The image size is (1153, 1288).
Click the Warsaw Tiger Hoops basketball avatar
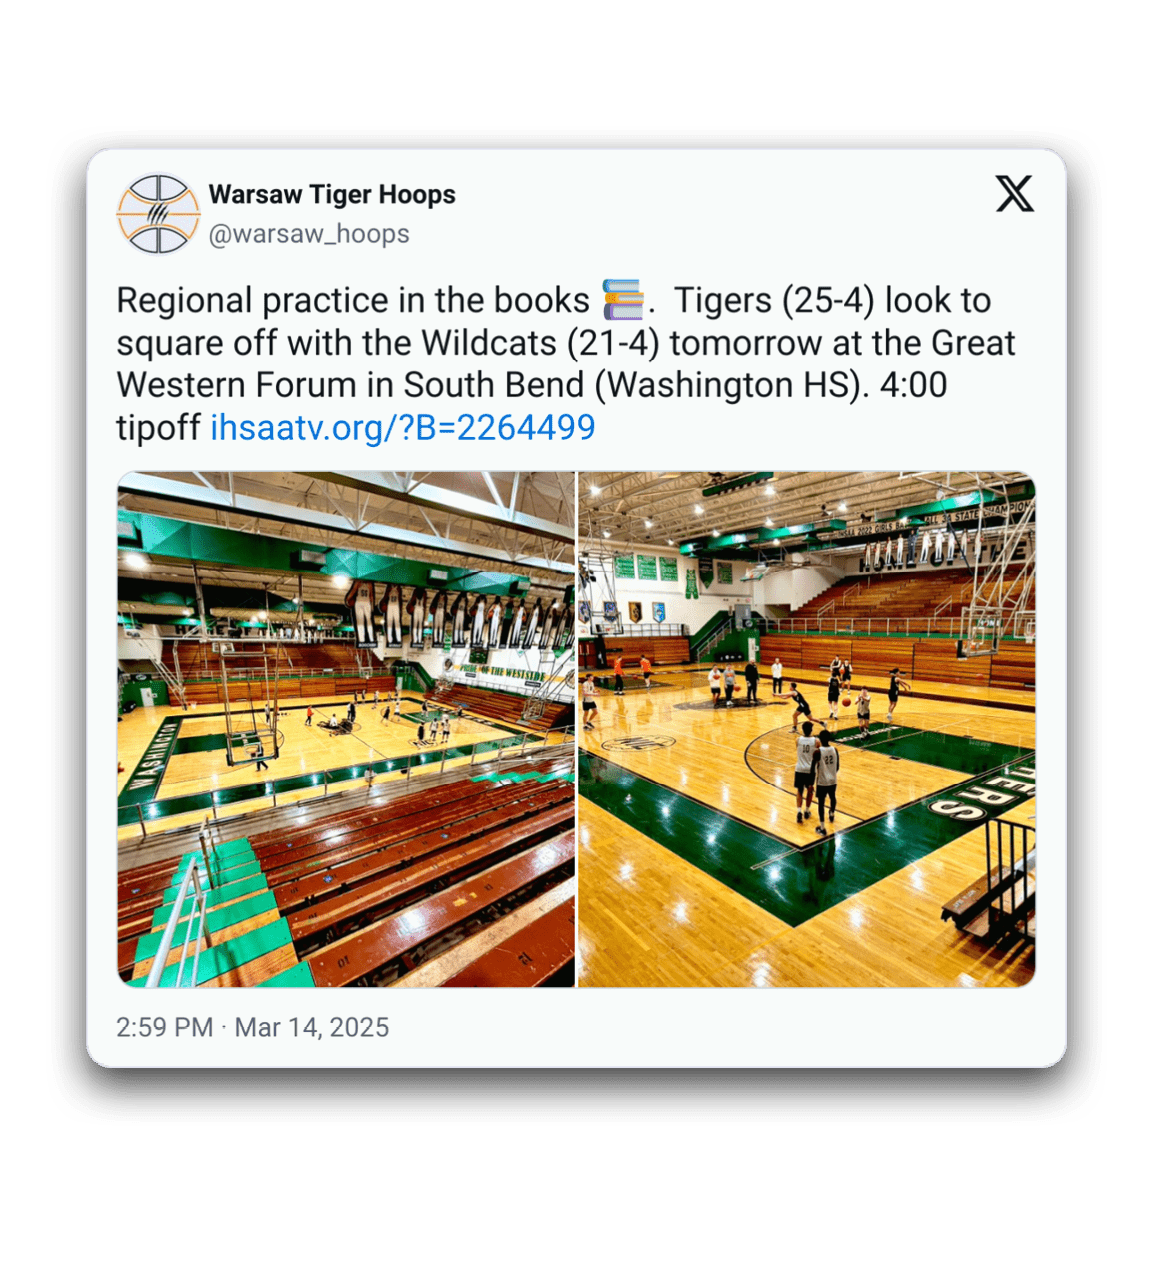tap(158, 213)
